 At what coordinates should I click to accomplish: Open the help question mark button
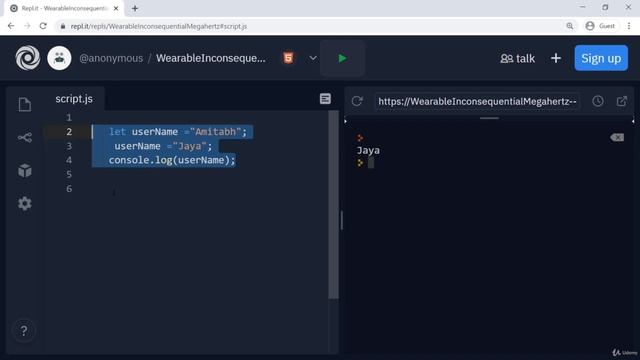24,330
